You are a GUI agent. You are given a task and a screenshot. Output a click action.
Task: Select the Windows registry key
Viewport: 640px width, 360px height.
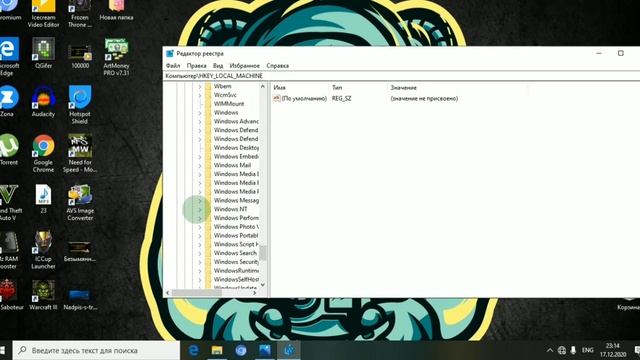click(x=226, y=113)
